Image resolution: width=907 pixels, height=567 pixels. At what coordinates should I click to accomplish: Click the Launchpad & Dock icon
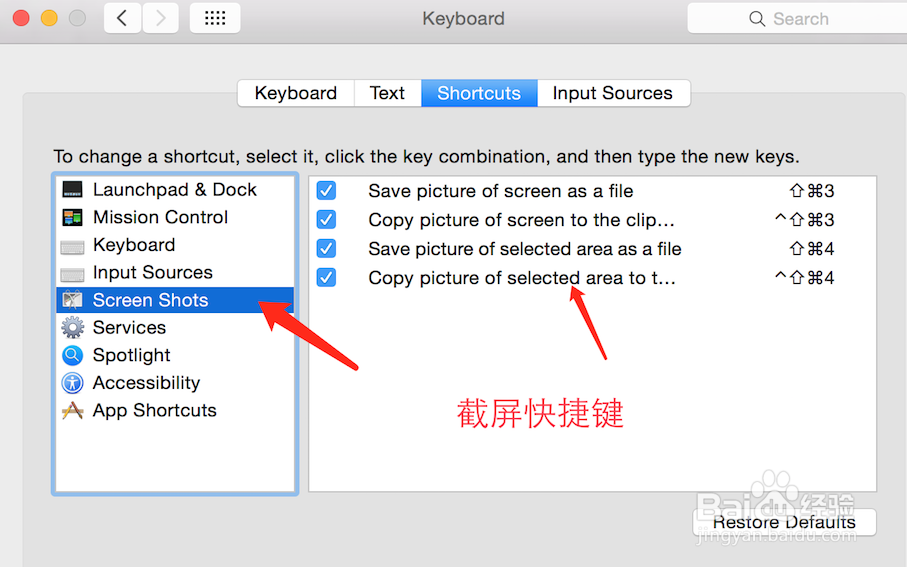pos(72,190)
